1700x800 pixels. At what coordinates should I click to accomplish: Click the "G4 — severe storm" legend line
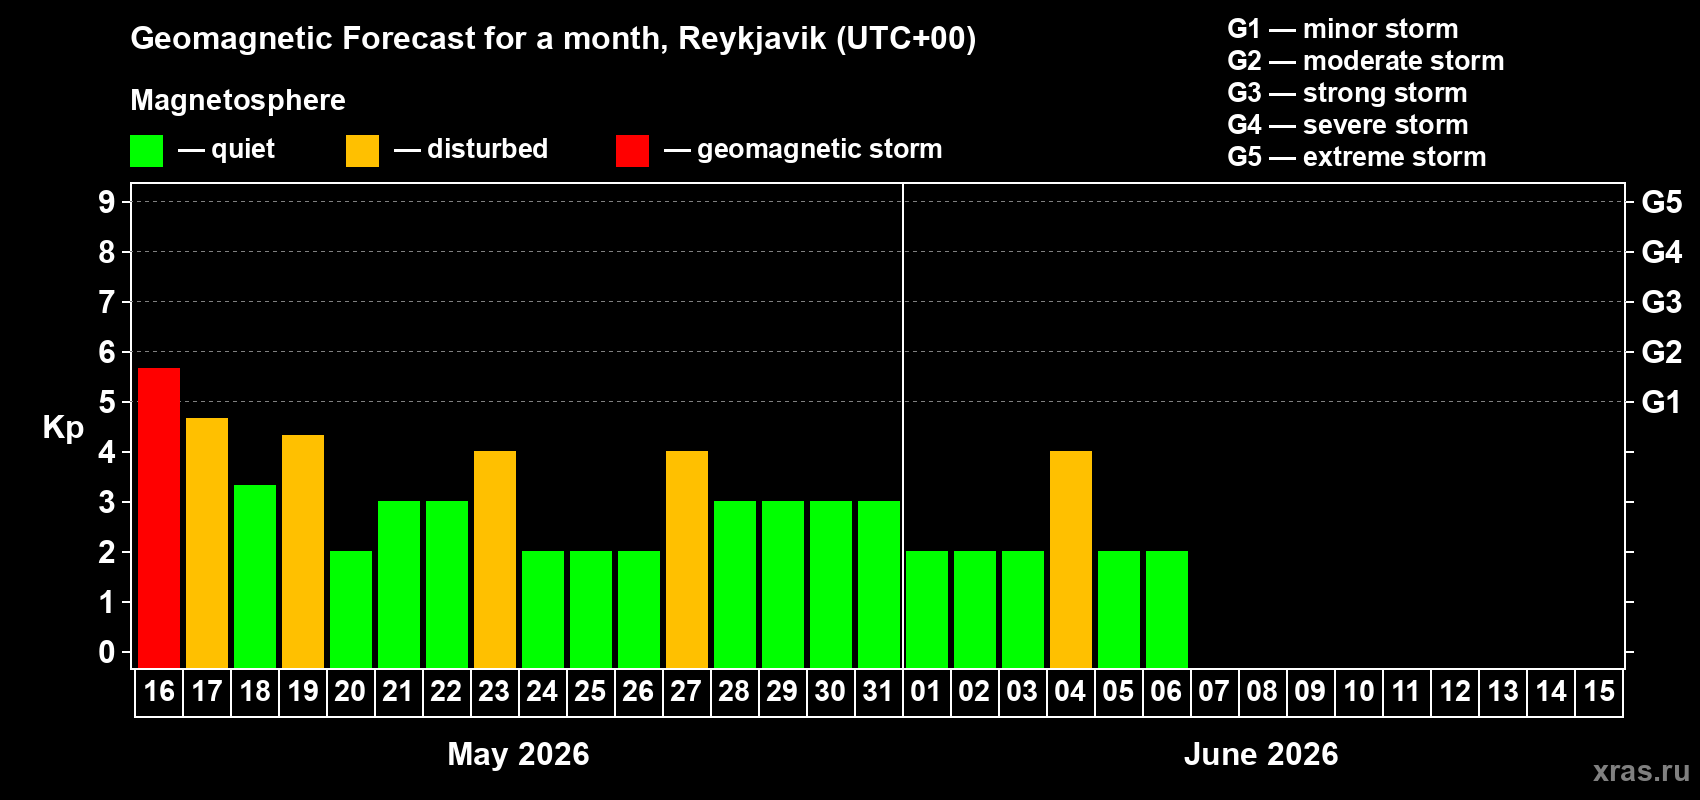point(1348,125)
